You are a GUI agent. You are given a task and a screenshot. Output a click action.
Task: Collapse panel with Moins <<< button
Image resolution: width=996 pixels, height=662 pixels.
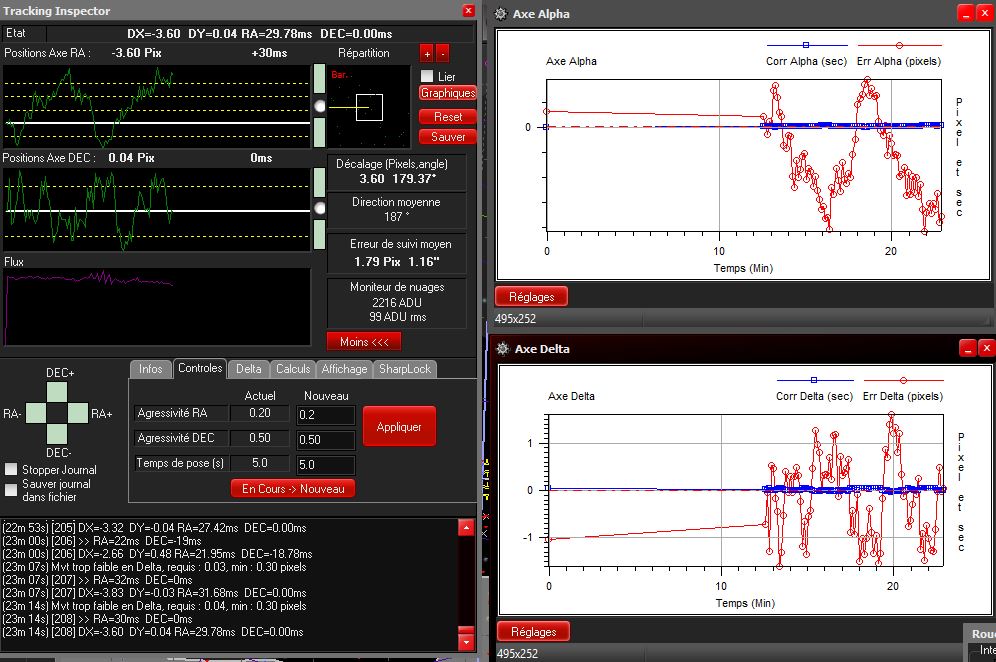point(363,341)
